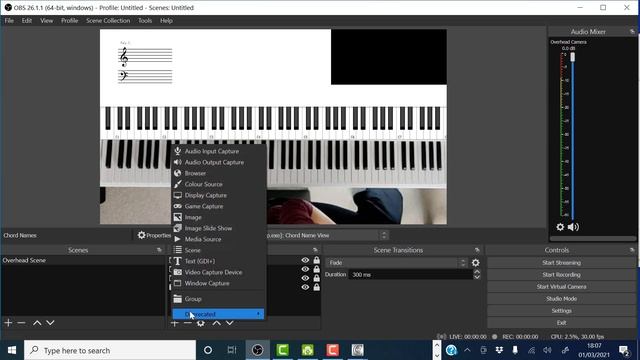Remove selected scene with minus icon
Viewport: 640px width, 360px height.
click(x=21, y=323)
